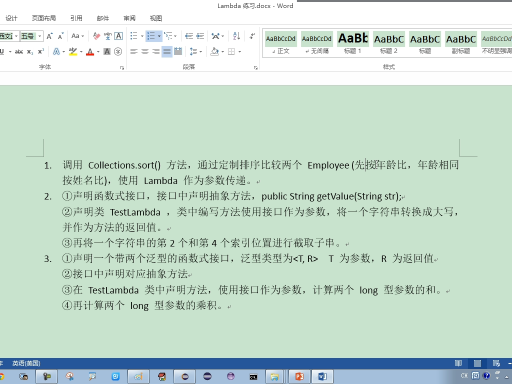Insert an enclosed character
Image resolution: width=512 pixels, height=384 pixels.
tap(118, 52)
